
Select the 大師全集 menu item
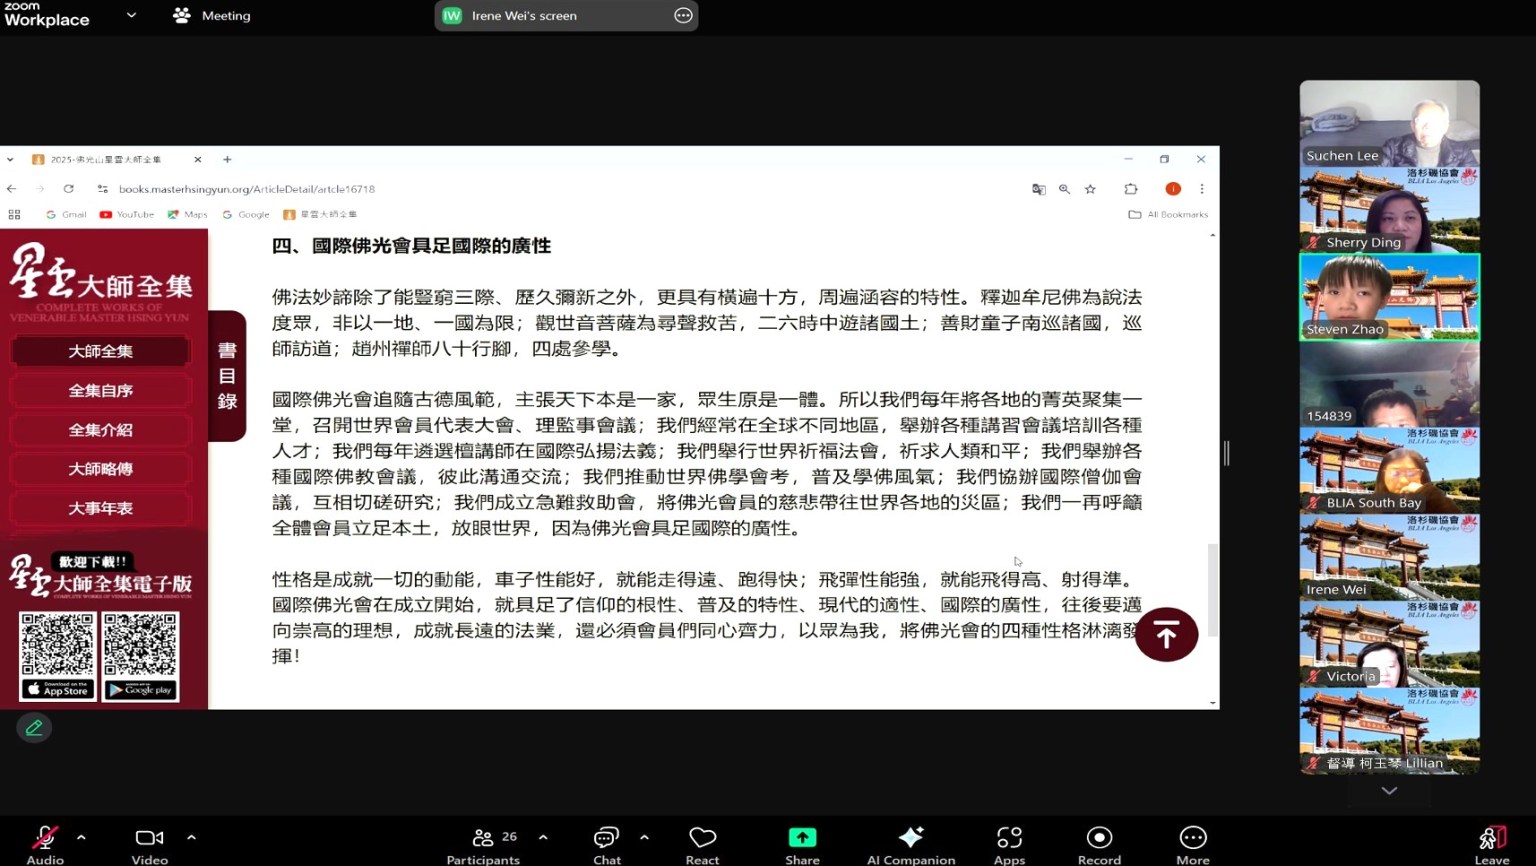100,351
